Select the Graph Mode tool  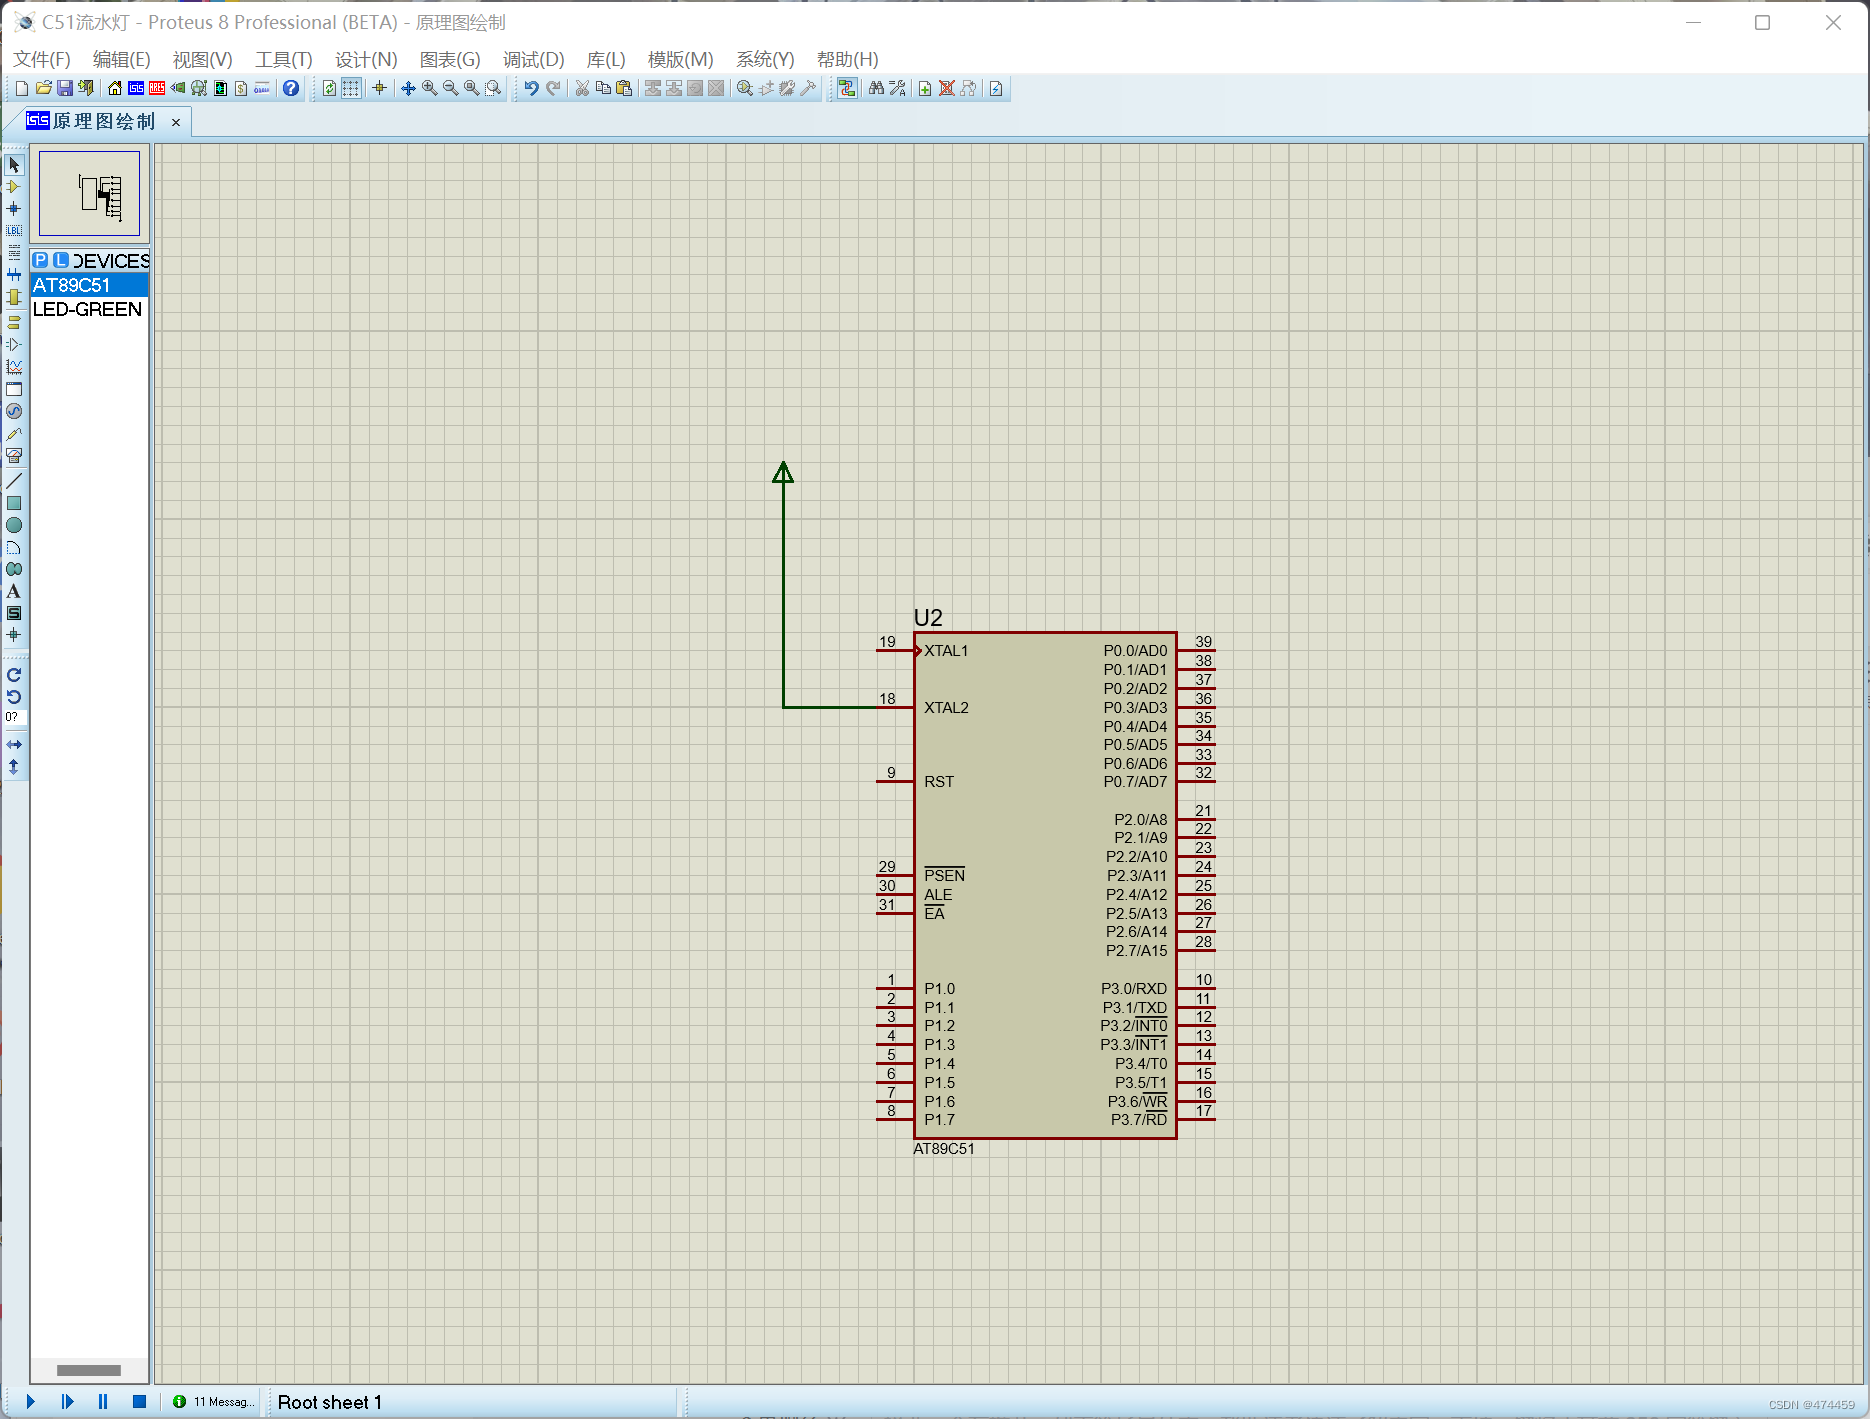(14, 367)
